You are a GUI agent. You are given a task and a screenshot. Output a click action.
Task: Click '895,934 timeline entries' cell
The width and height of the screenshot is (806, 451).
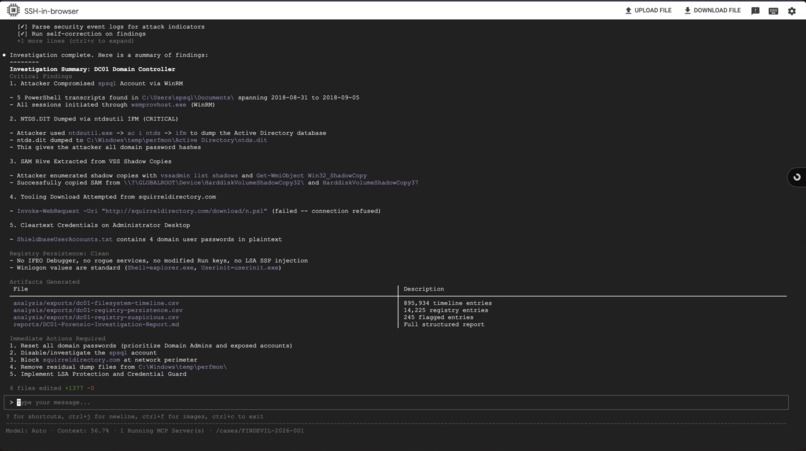click(448, 303)
